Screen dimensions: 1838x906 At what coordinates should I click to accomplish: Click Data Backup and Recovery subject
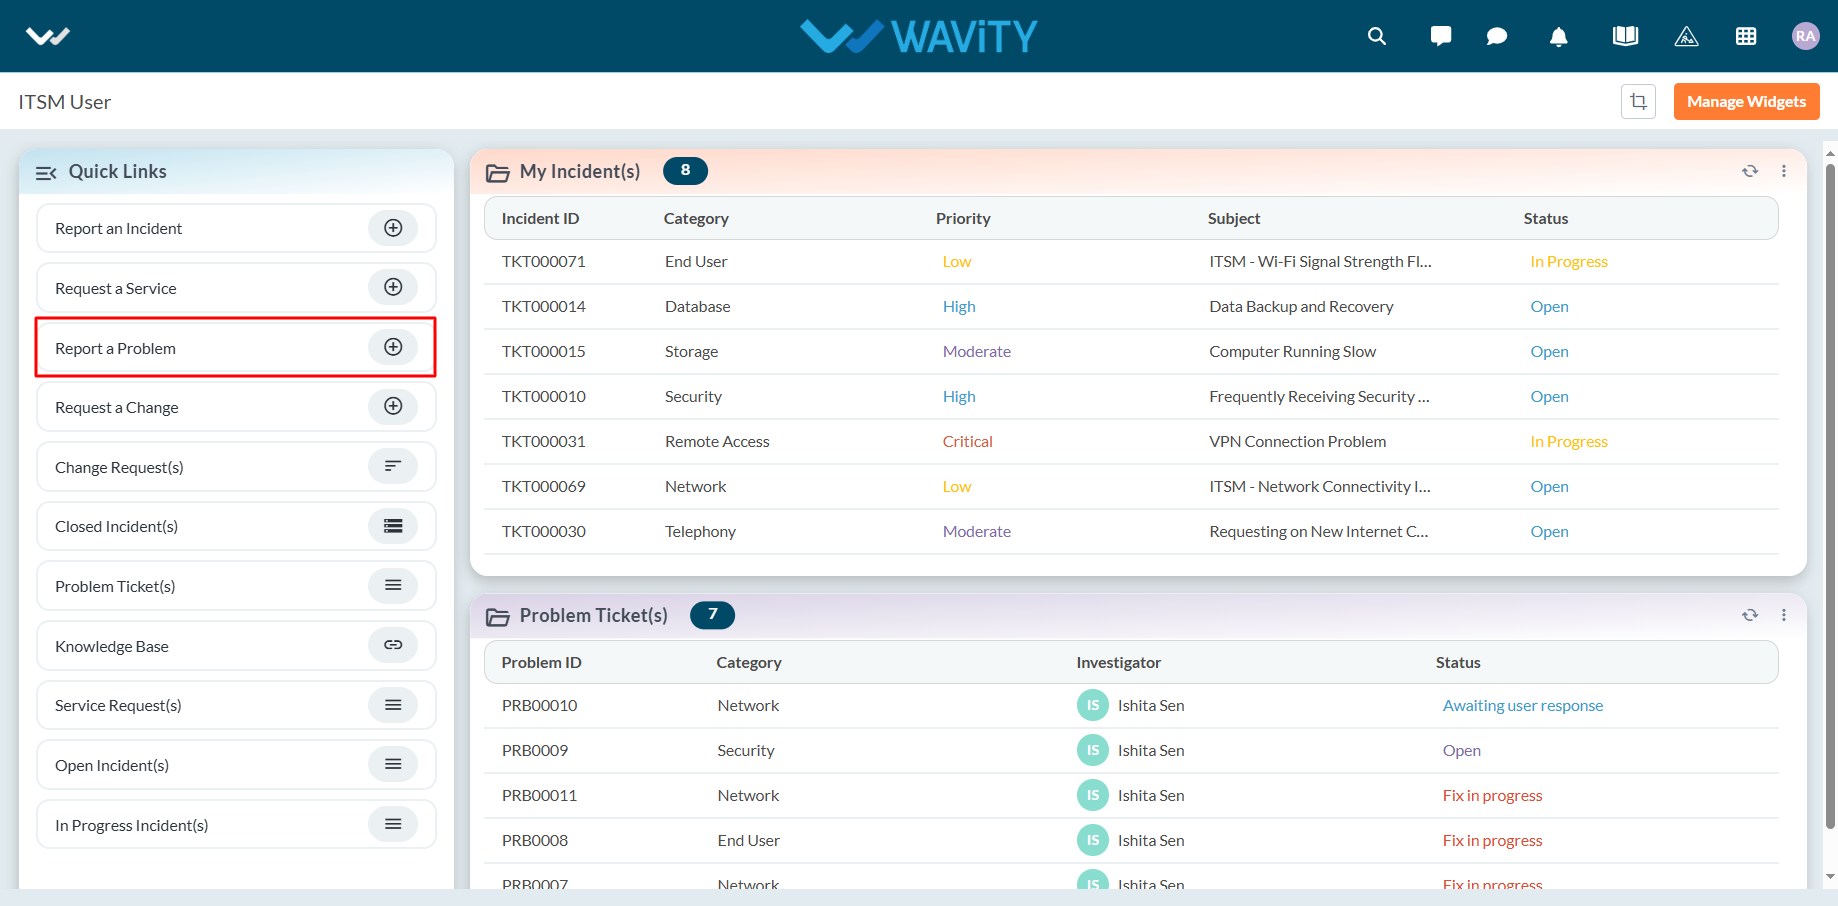[1301, 307]
